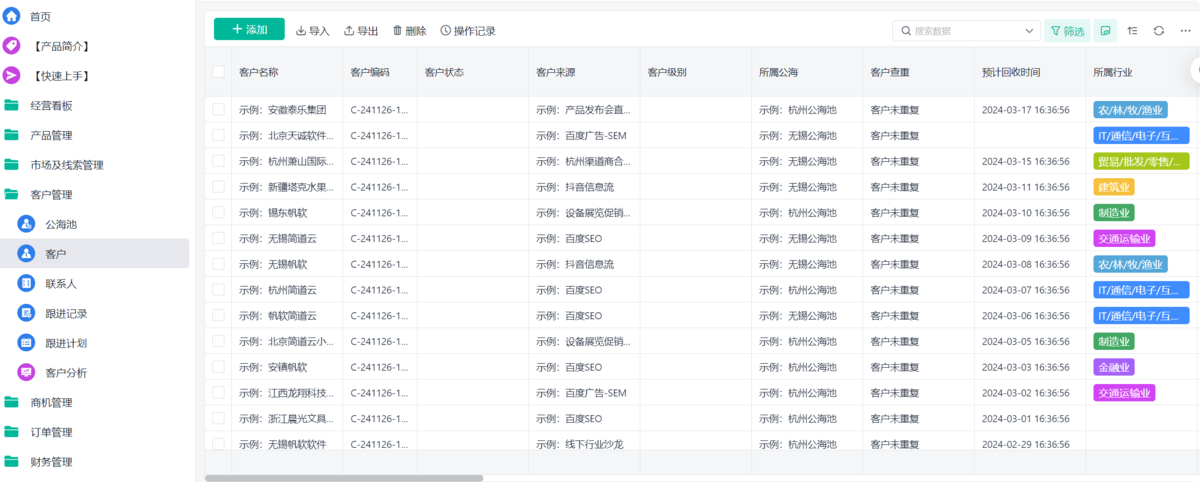
Task: Click the sort order icon
Action: point(1132,31)
